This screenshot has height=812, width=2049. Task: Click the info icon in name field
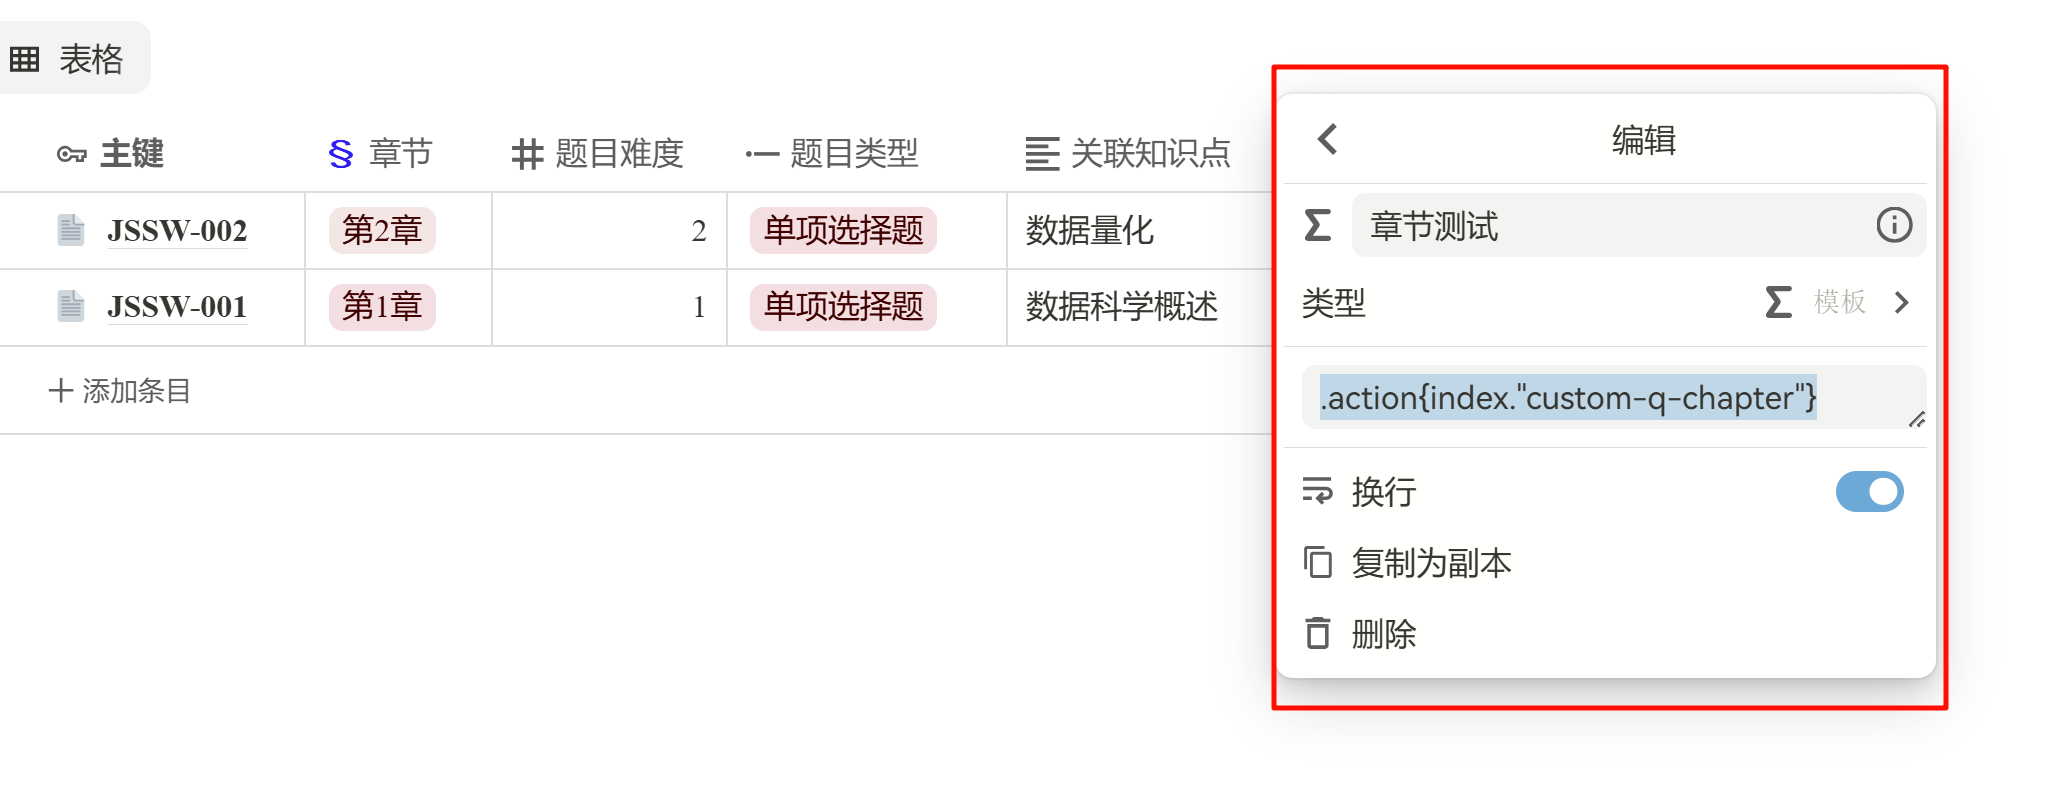(1893, 225)
